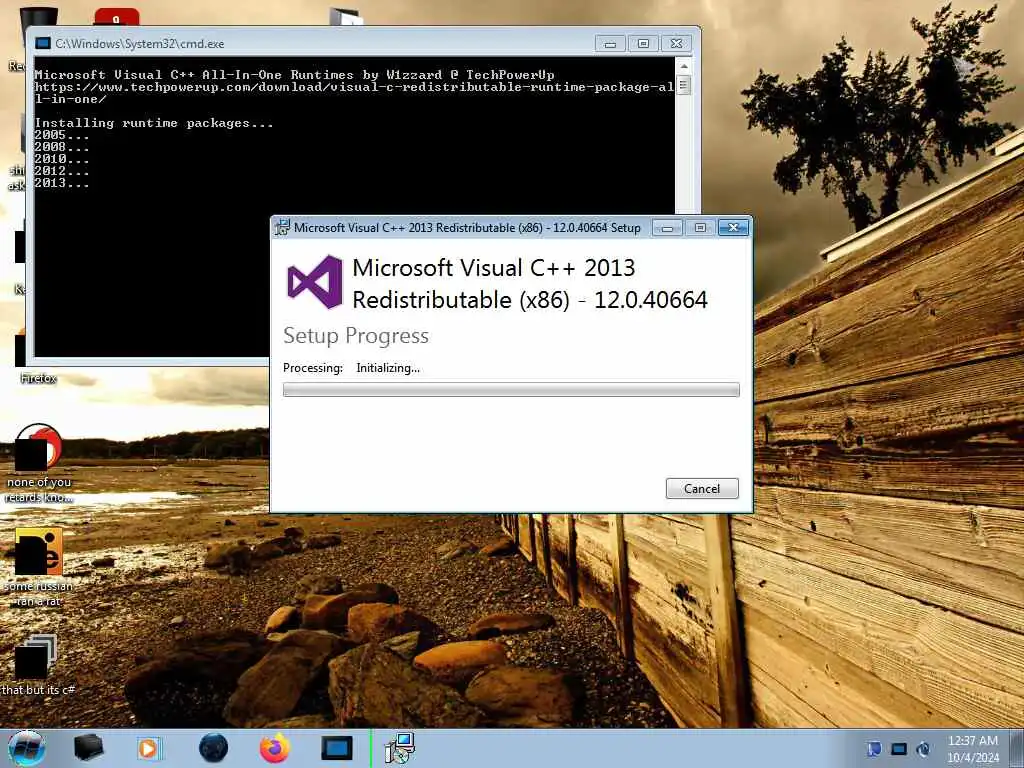This screenshot has height=768, width=1024.
Task: Click the "2013..." line in cmd output
Action: [x=62, y=183]
